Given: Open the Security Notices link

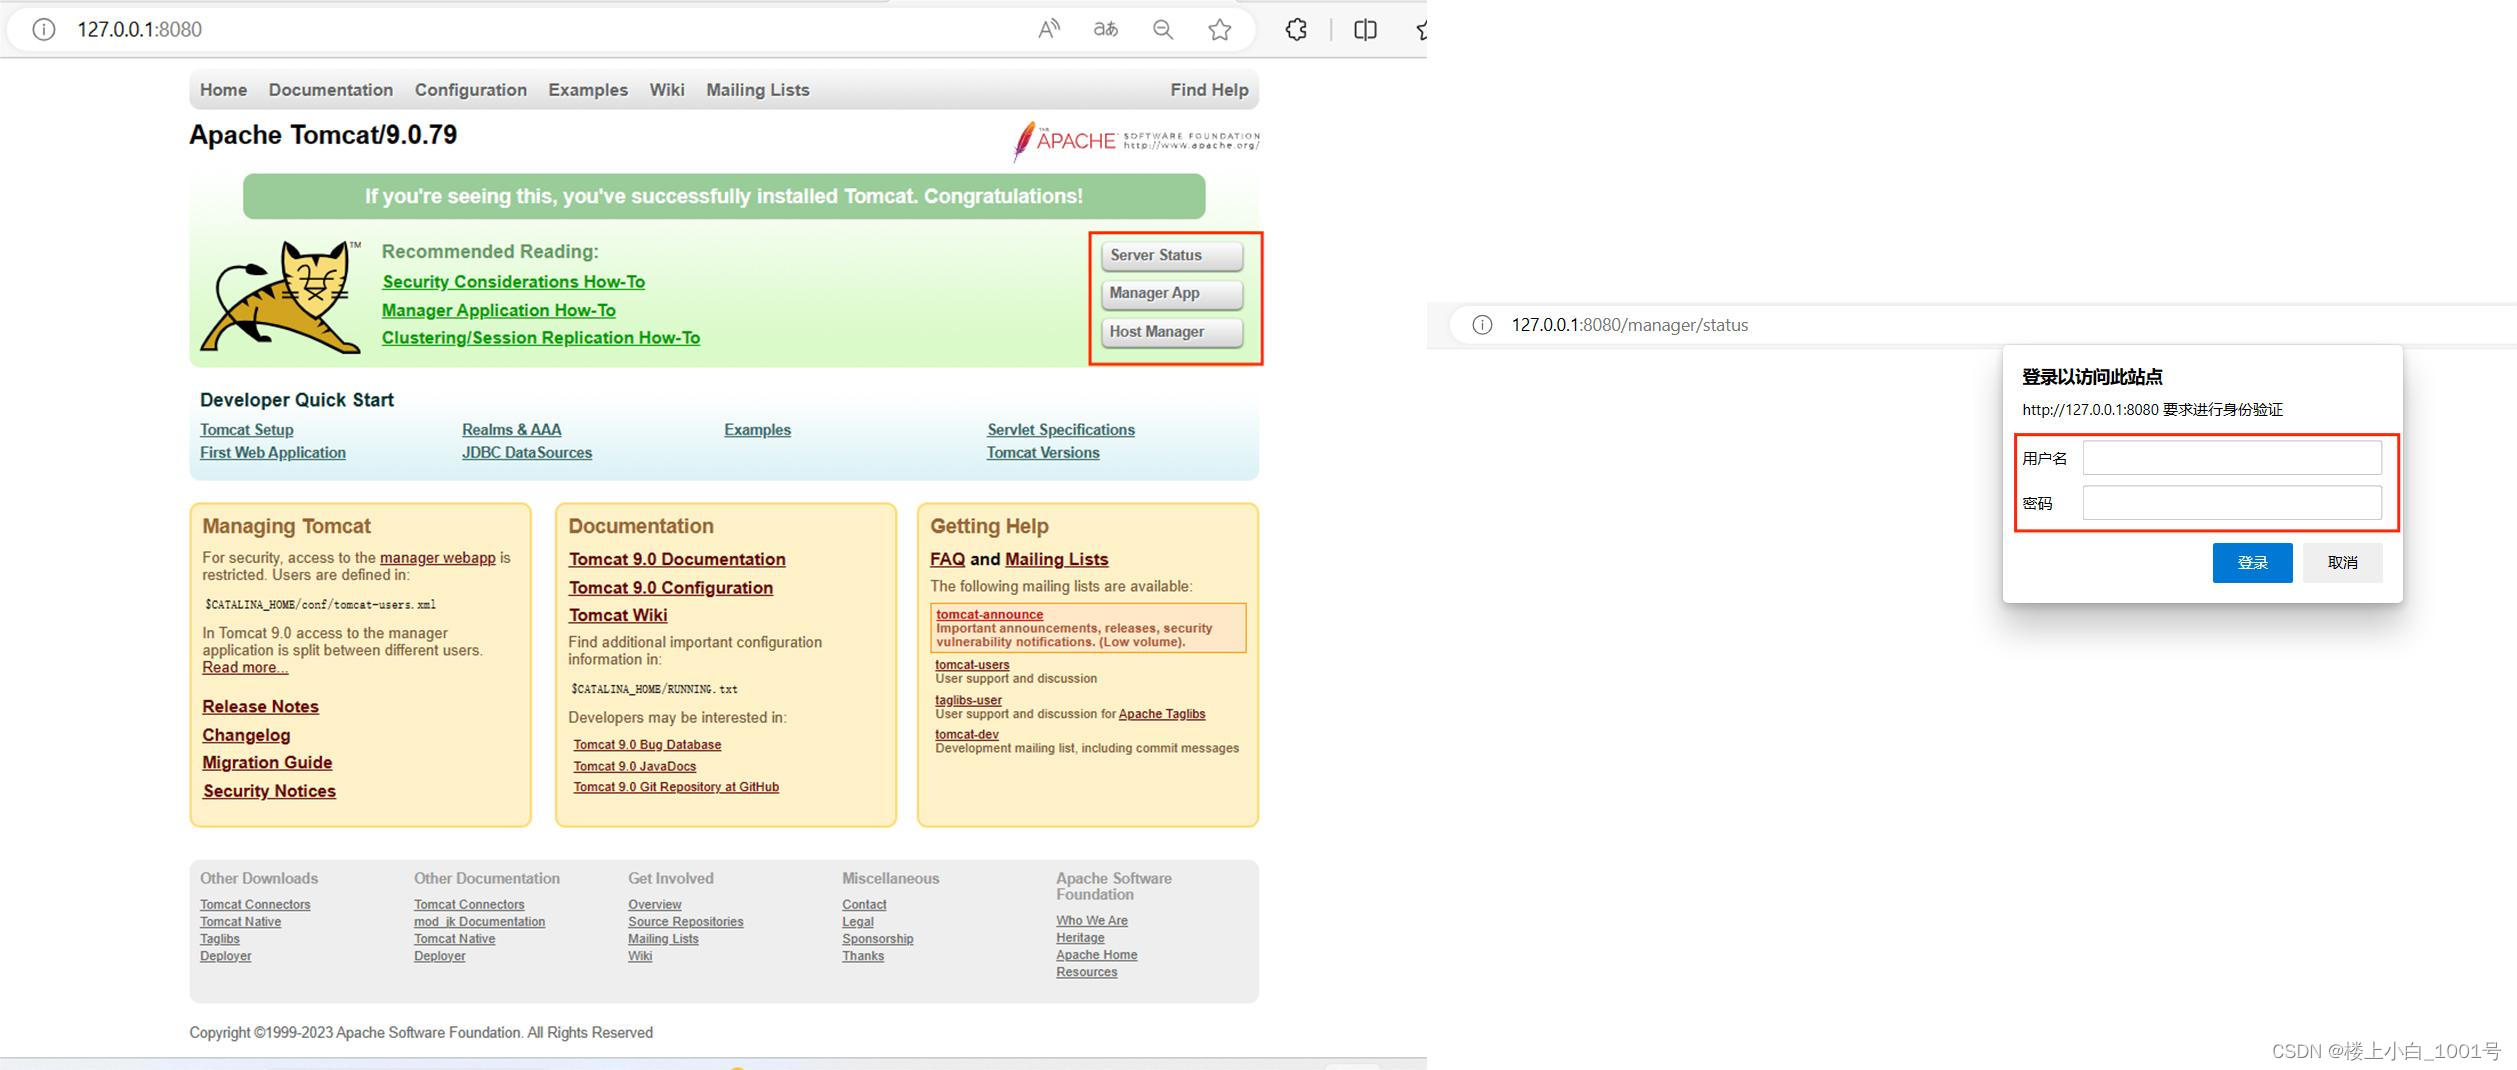Looking at the screenshot, I should tap(269, 791).
